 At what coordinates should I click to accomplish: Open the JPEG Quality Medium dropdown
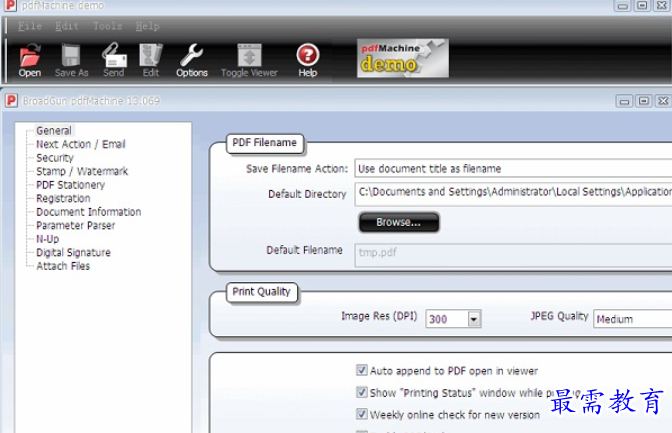633,319
